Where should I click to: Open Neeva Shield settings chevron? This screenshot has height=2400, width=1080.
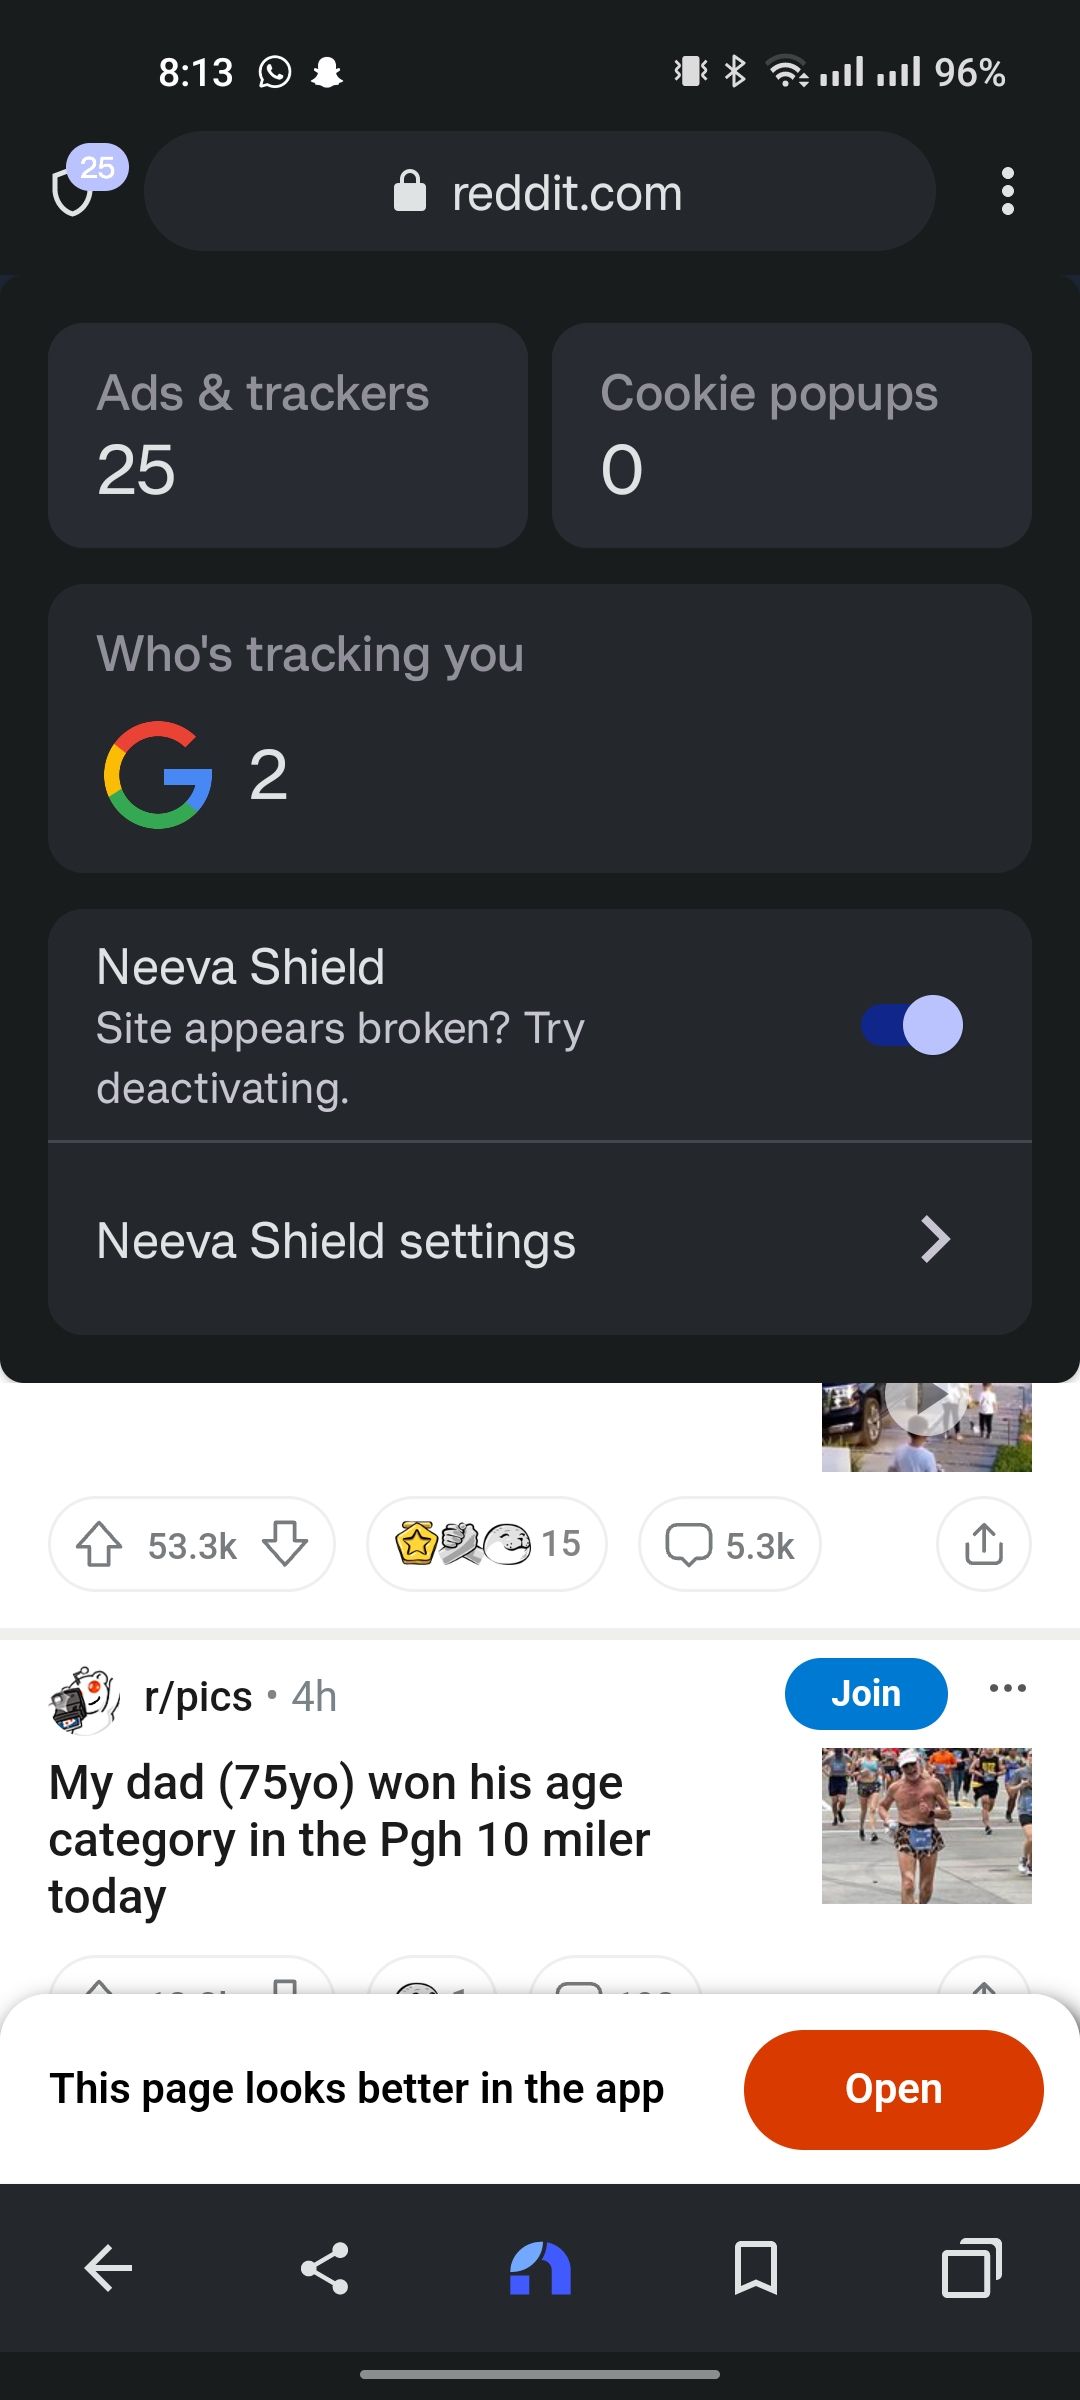pos(935,1240)
